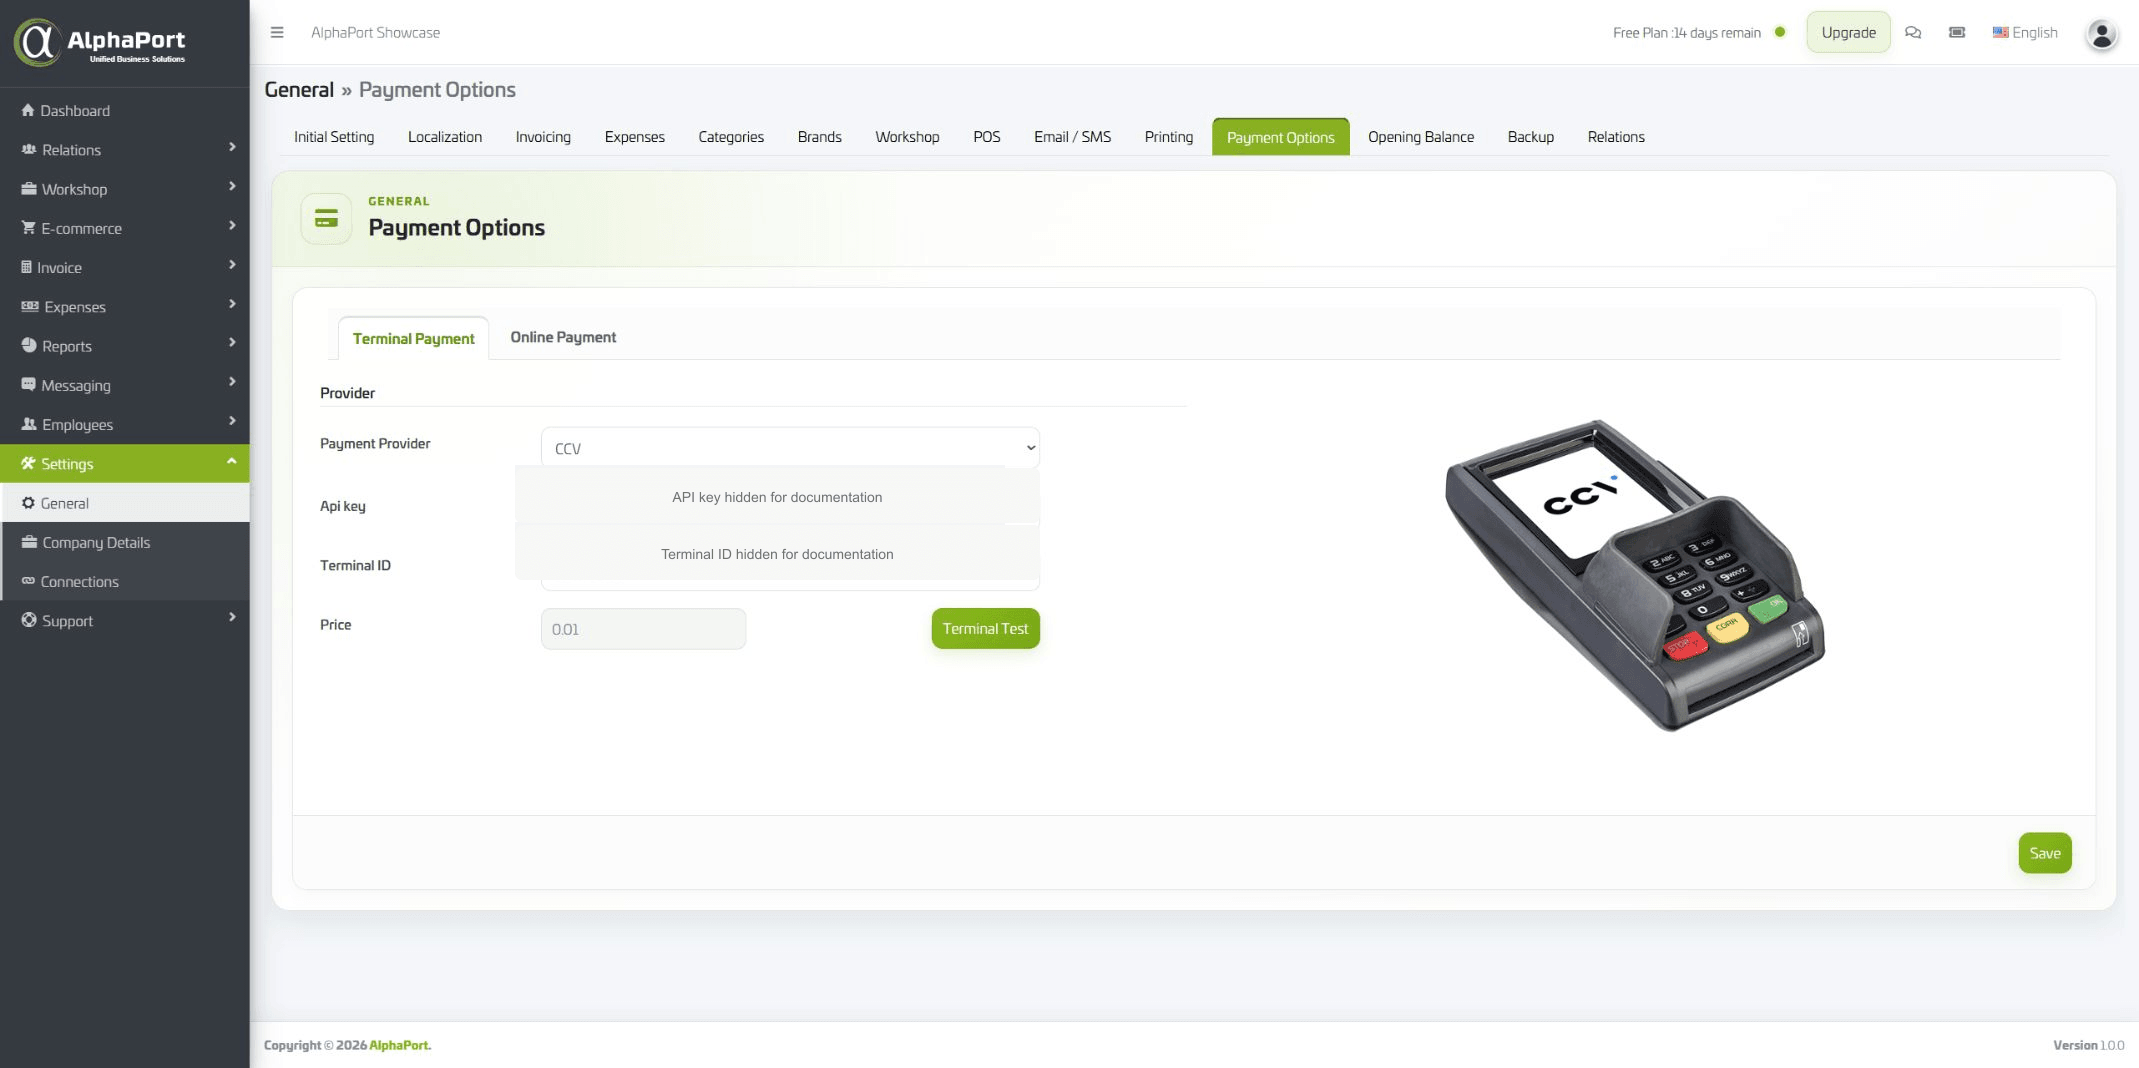Open the Localization tab
The height and width of the screenshot is (1068, 2139).
tap(445, 137)
